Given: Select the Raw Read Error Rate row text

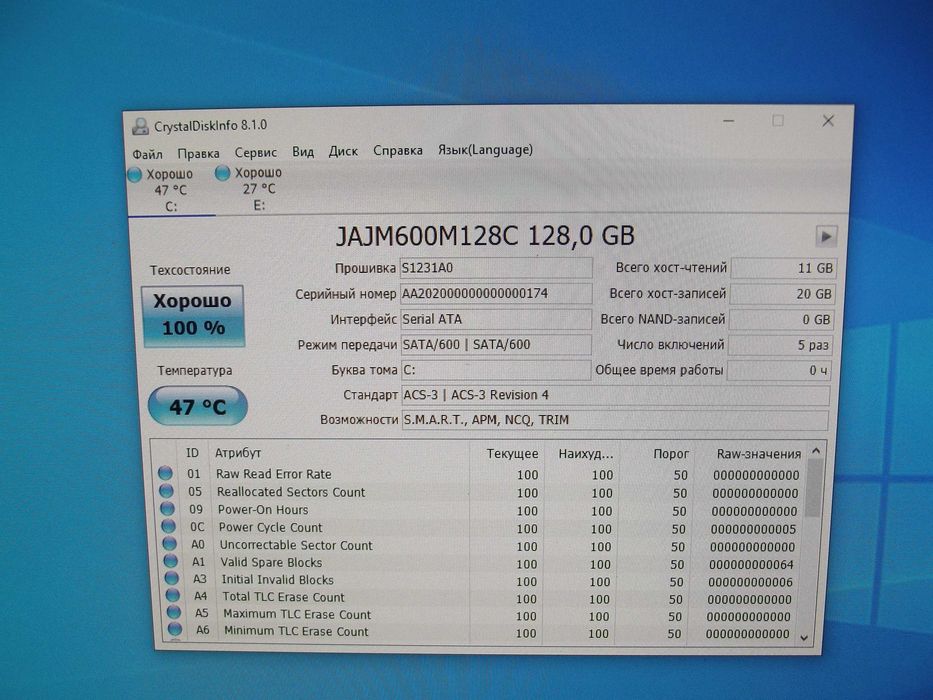Looking at the screenshot, I should (274, 474).
